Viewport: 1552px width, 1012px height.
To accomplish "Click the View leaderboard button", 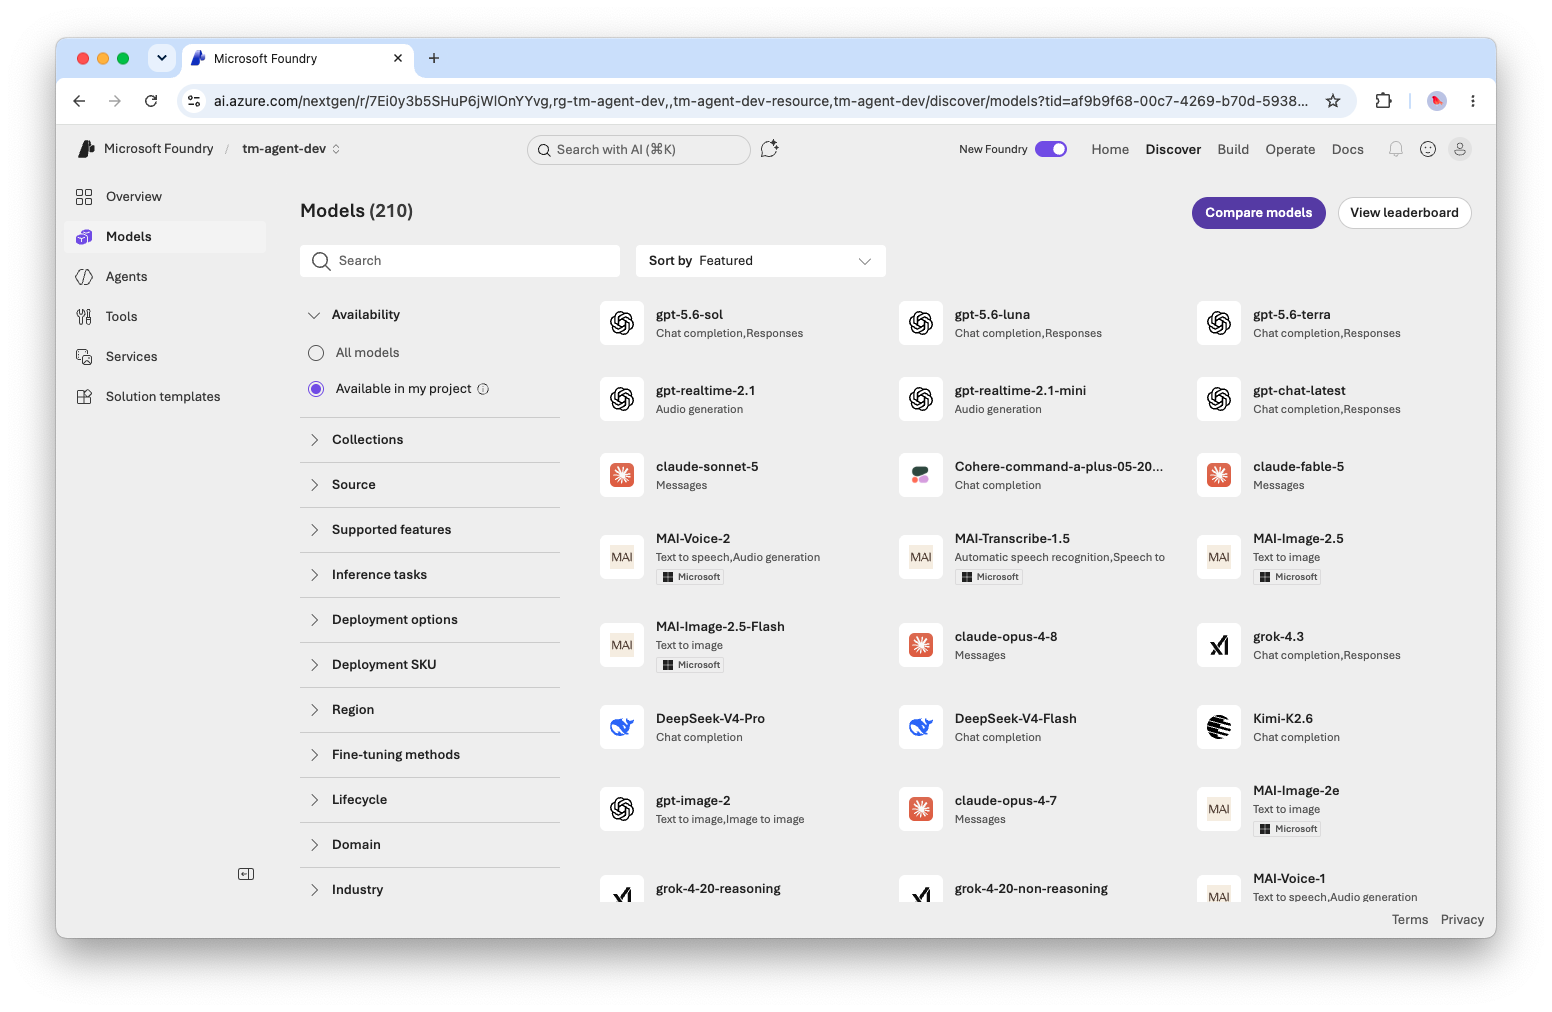I will point(1404,213).
